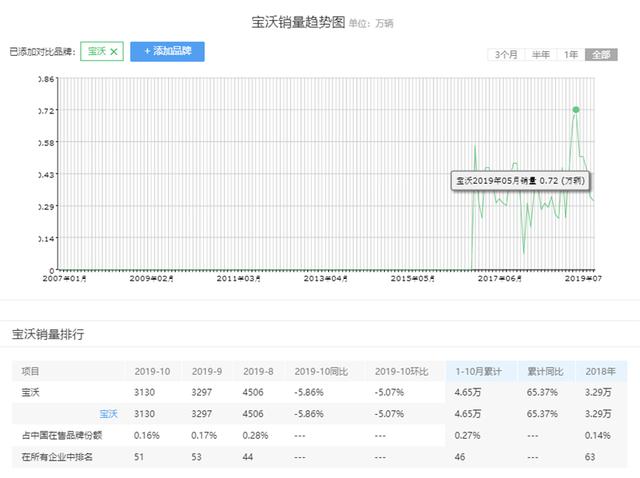The height and width of the screenshot is (478, 640).
Task: Click the 2019-10同比 column header
Action: tap(321, 371)
